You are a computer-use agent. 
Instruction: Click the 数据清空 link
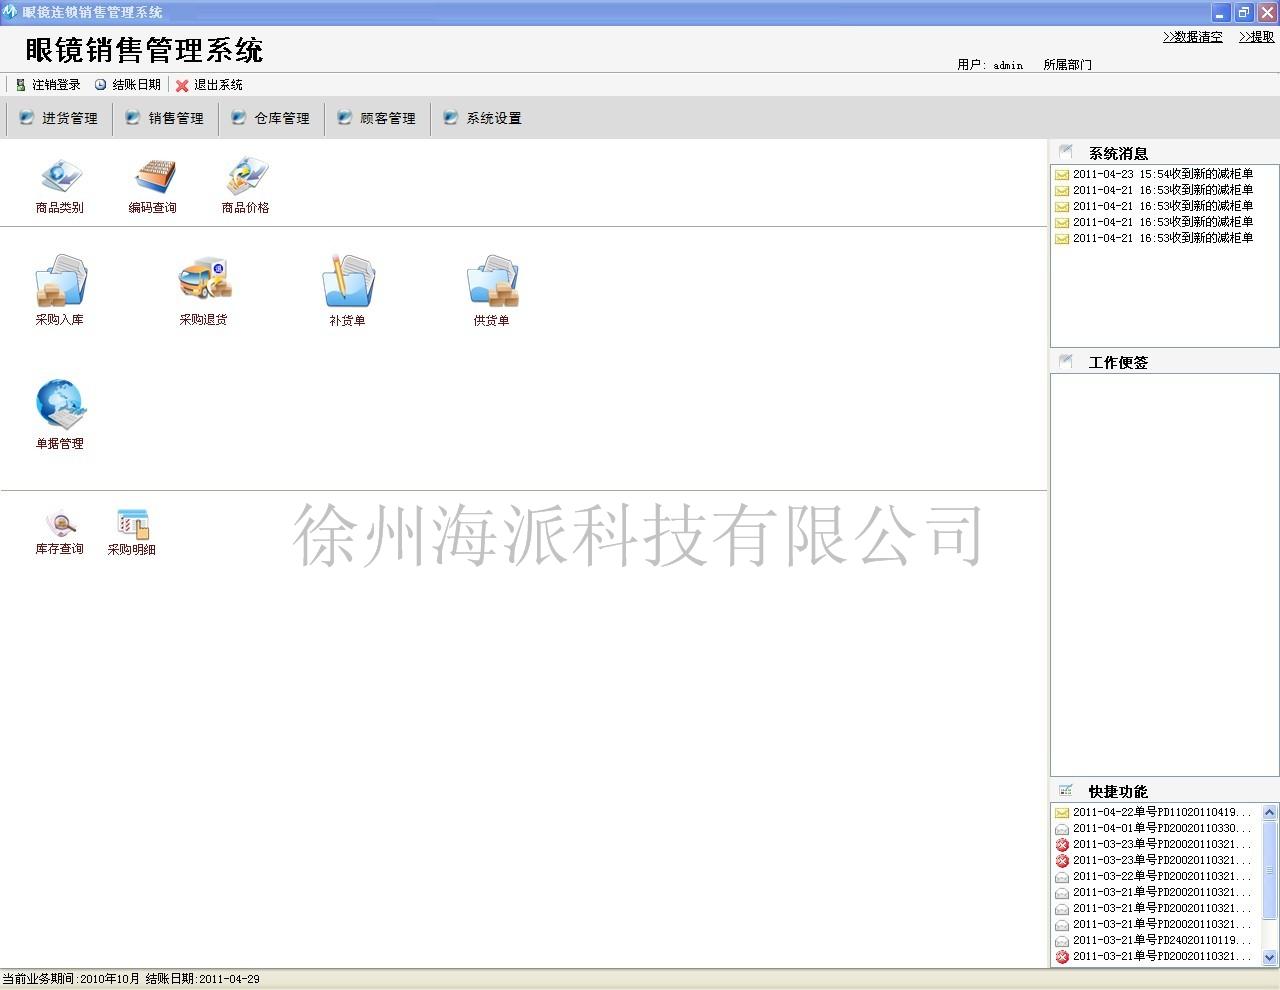1193,37
